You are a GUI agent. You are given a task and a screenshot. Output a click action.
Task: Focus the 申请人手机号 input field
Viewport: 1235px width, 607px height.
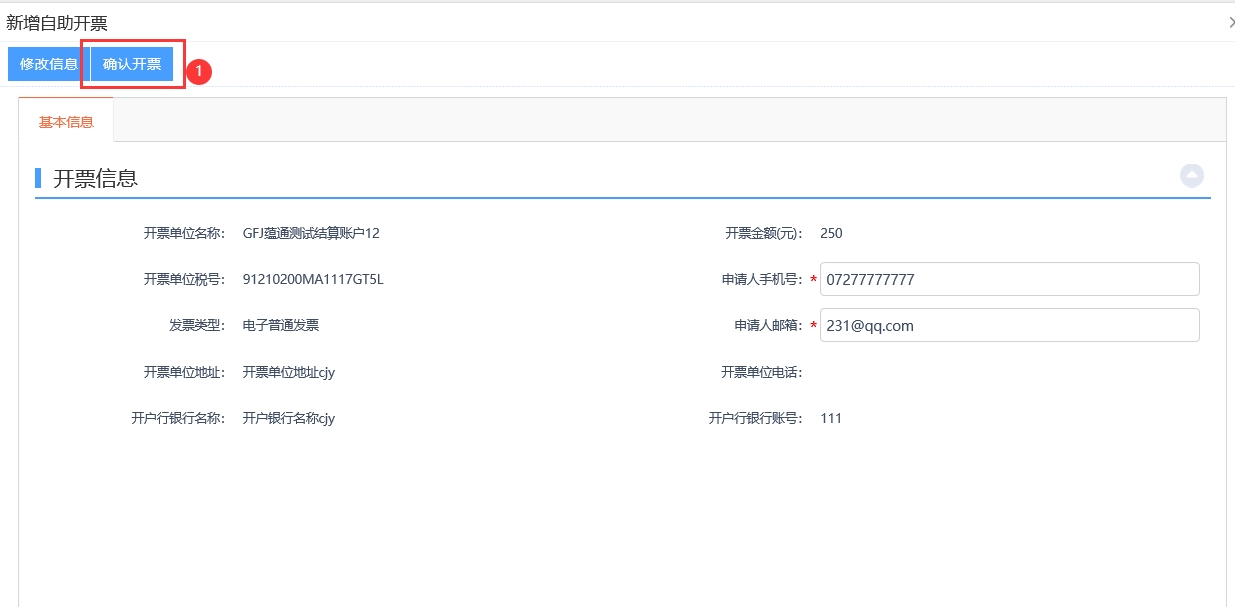pos(1008,280)
